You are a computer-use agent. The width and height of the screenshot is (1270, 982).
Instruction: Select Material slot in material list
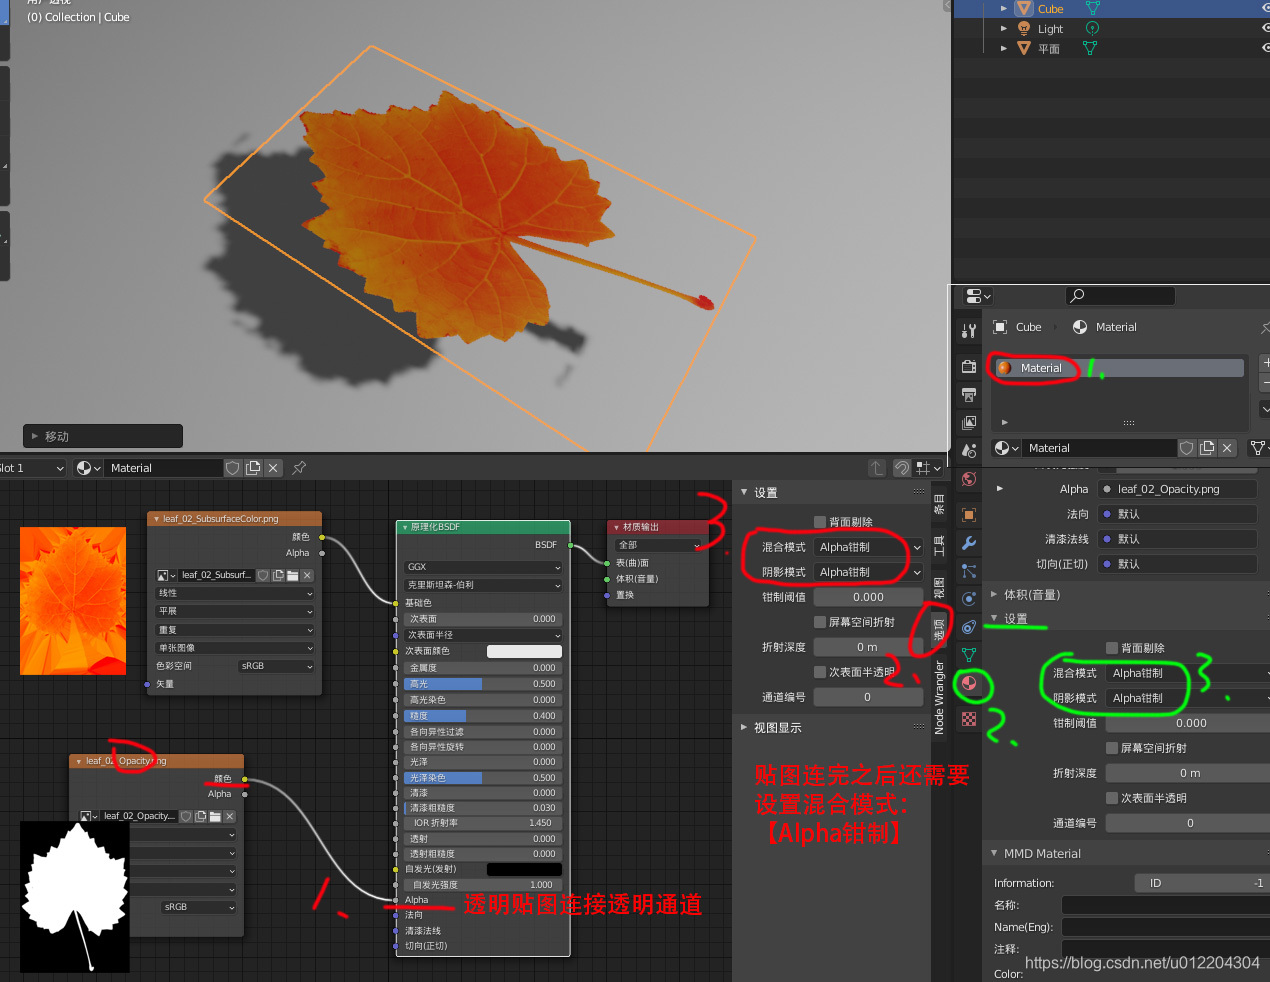tap(1119, 368)
